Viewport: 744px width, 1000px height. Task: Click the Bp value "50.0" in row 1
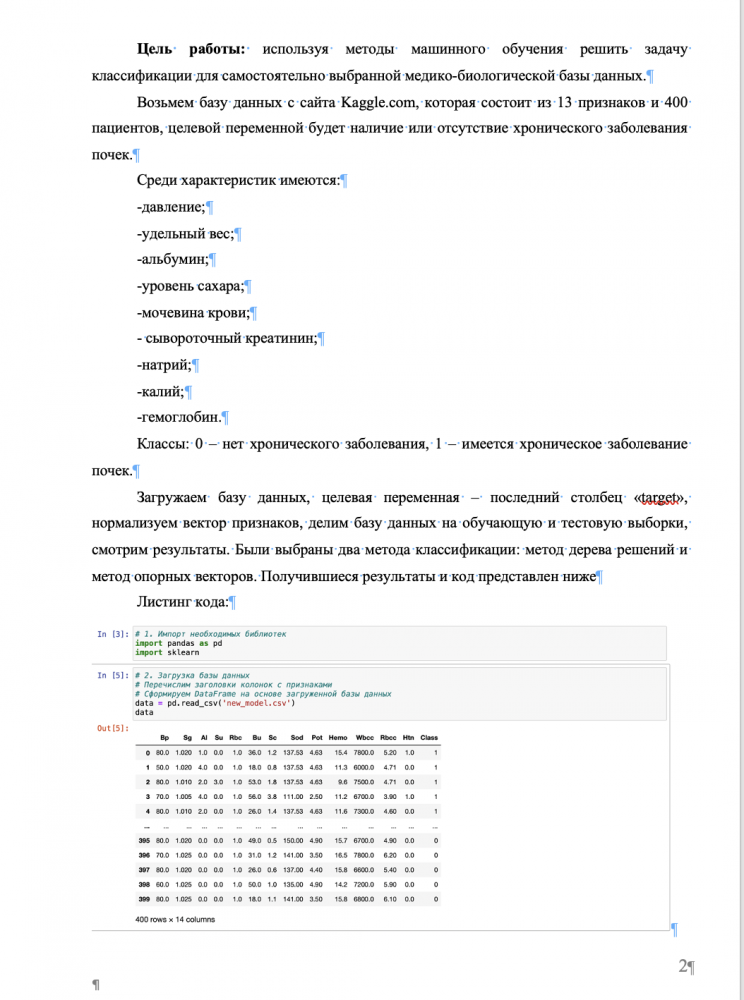click(x=163, y=767)
